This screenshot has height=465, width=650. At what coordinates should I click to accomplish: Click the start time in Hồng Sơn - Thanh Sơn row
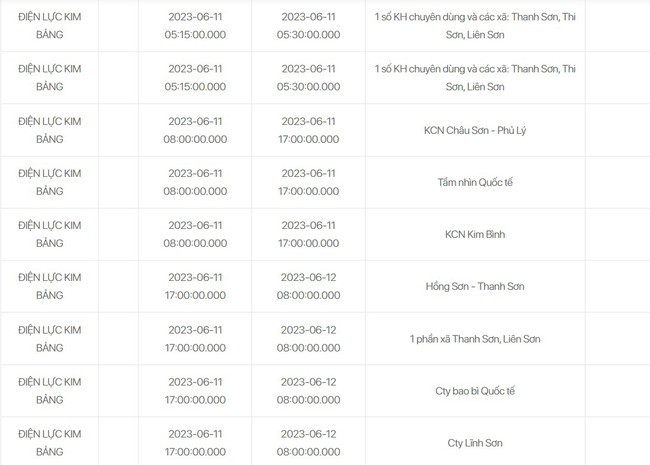[x=195, y=286]
